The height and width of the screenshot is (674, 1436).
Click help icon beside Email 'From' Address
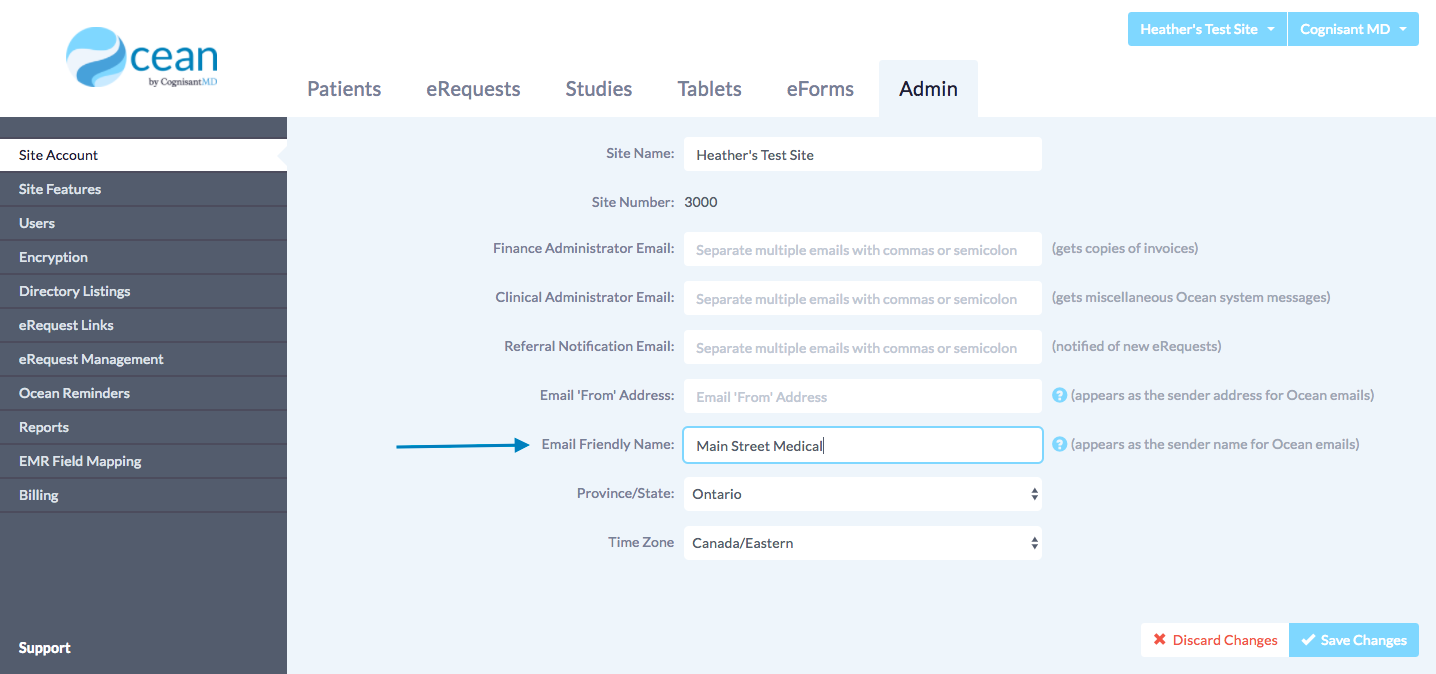click(x=1059, y=395)
